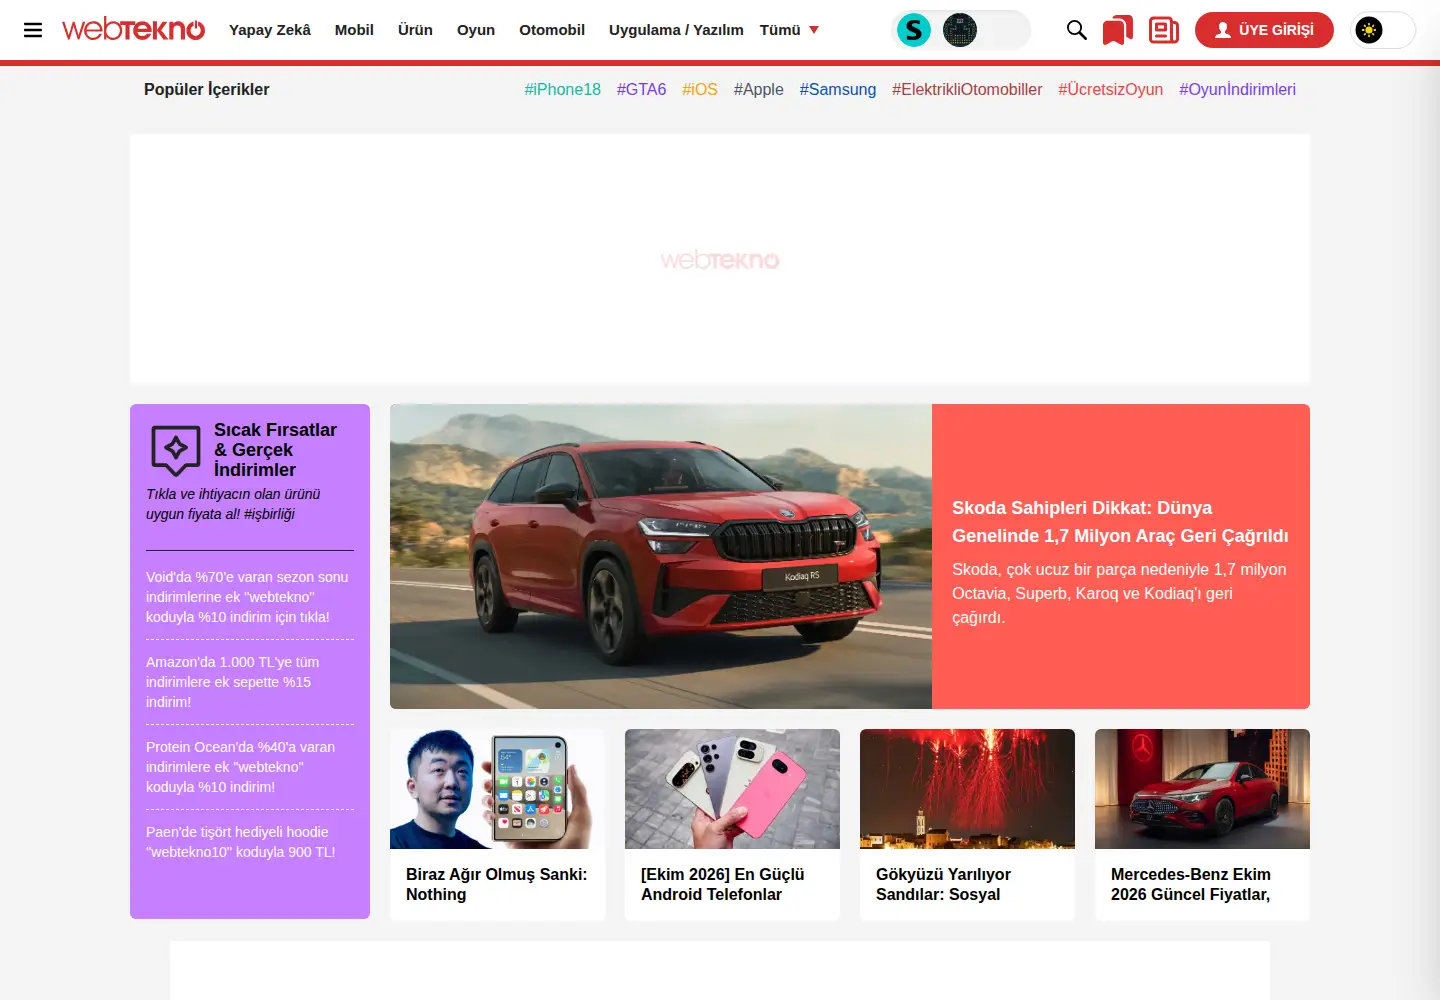This screenshot has height=1000, width=1440.
Task: Open the #Samsung tag
Action: [838, 89]
